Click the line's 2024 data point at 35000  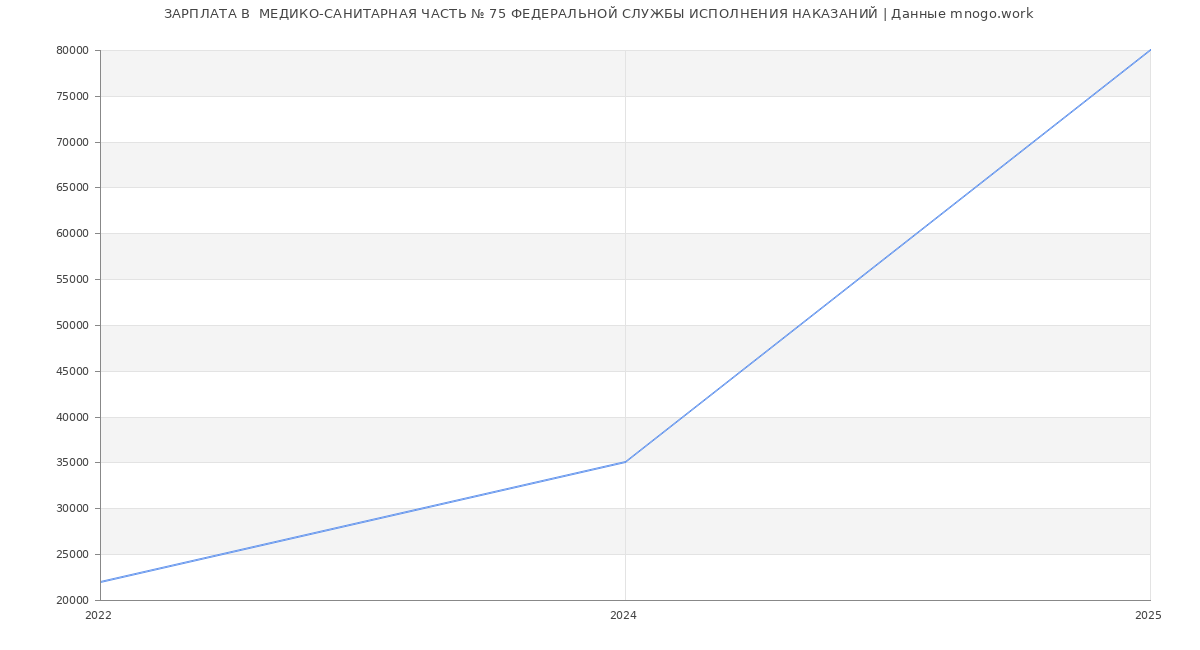625,462
